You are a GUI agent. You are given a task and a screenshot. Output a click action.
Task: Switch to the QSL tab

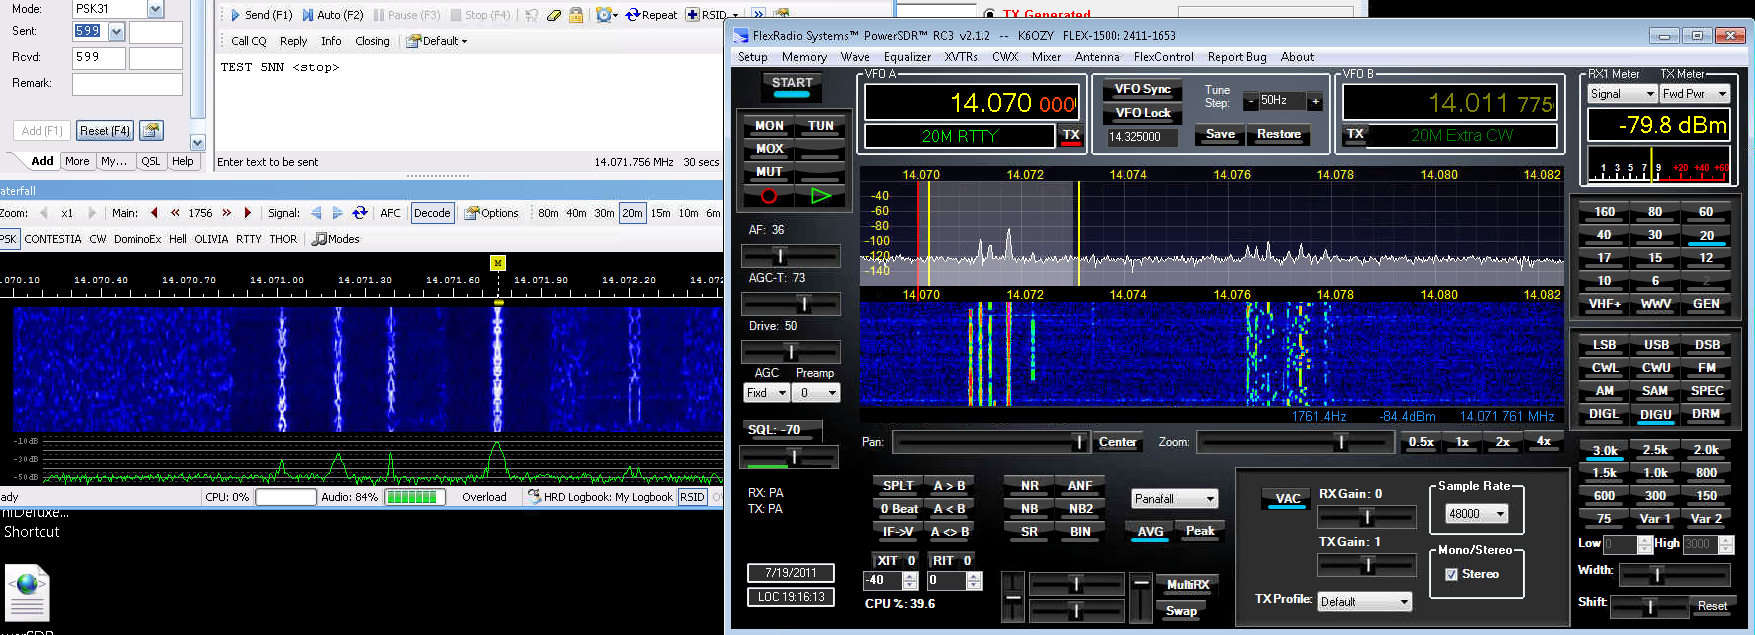pyautogui.click(x=150, y=161)
